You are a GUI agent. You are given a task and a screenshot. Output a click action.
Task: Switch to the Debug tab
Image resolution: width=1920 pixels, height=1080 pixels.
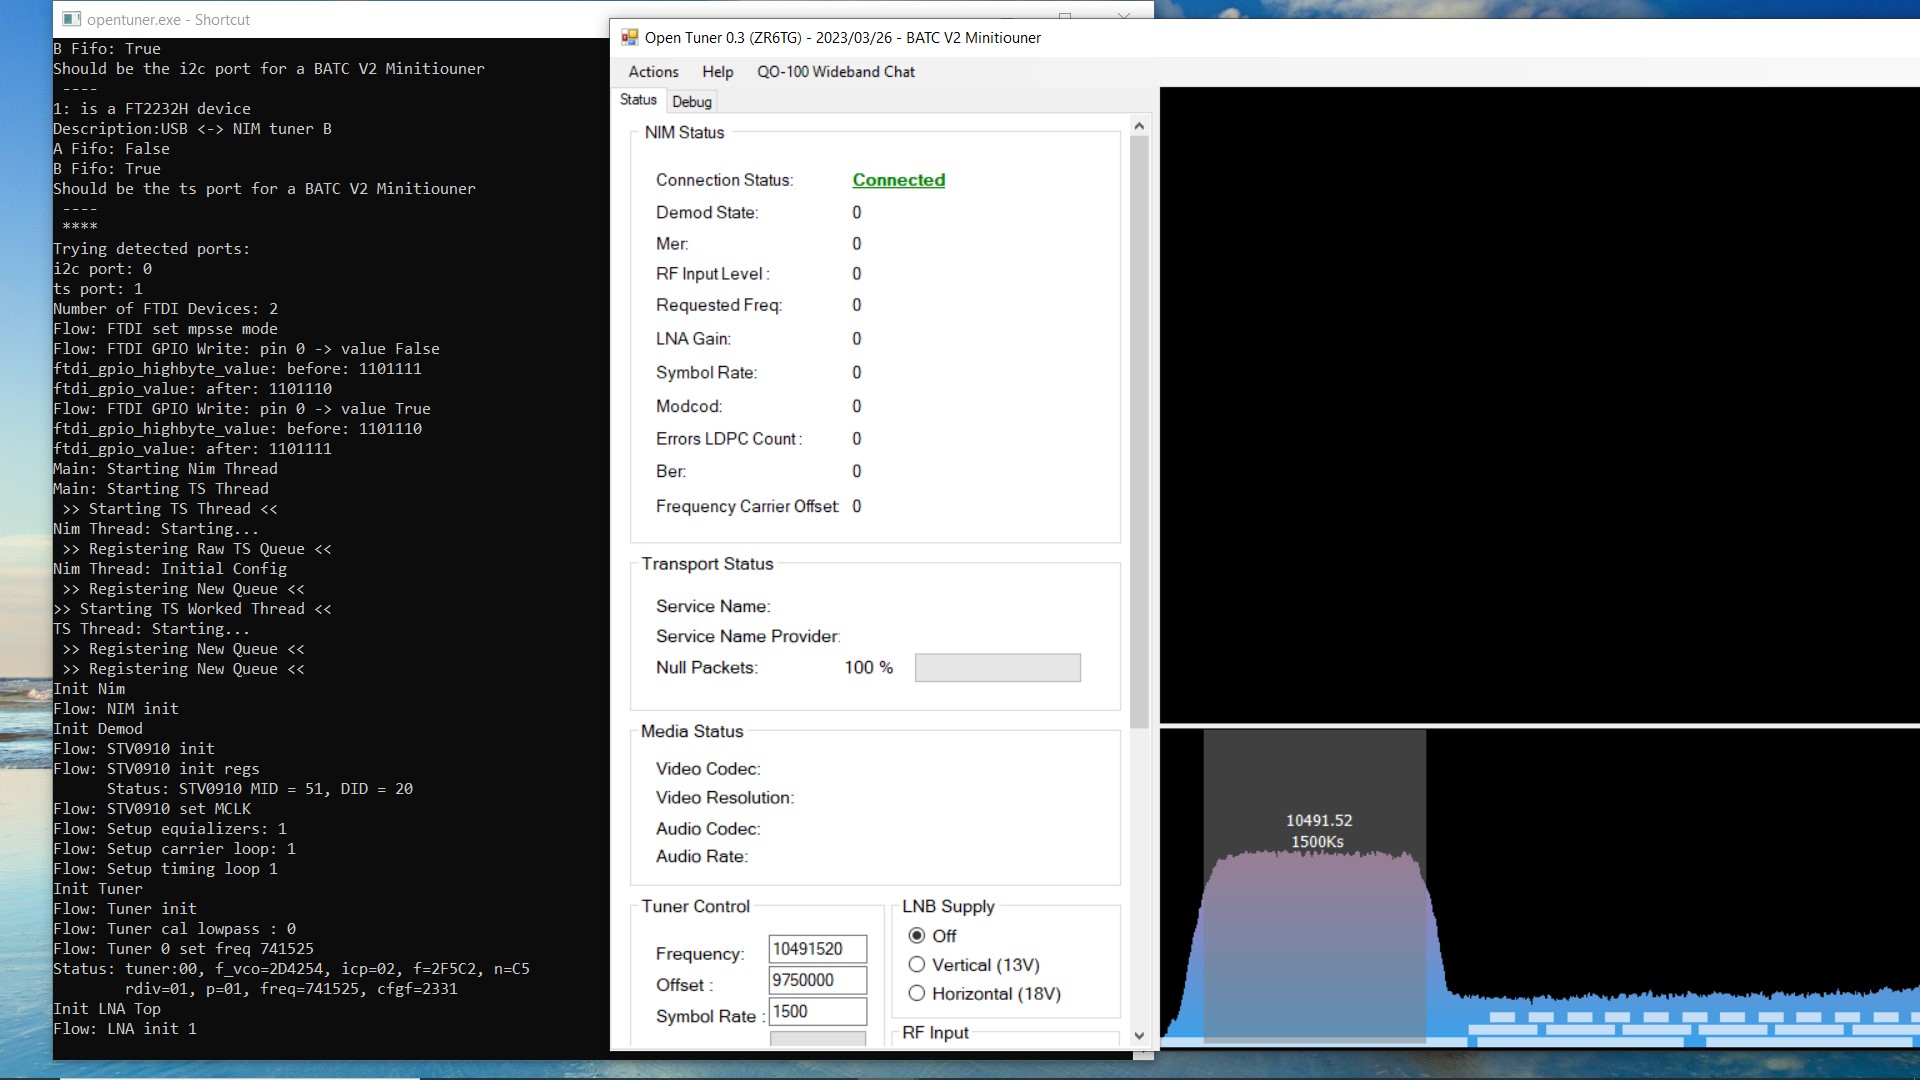692,102
